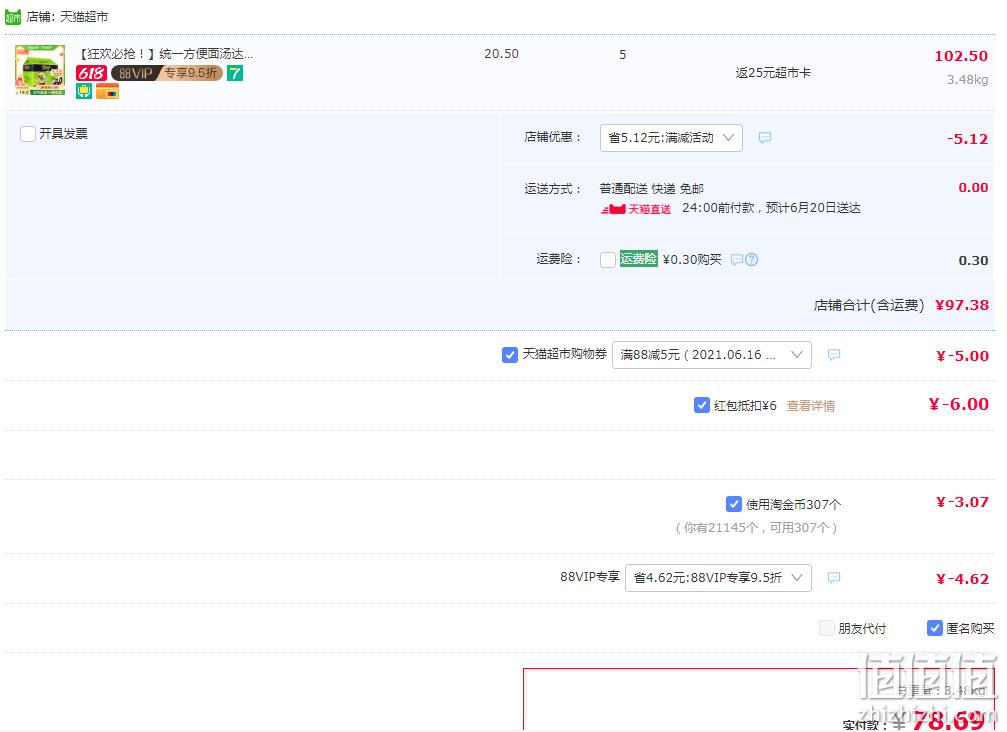
Task: Click comment icon beside coupon dropdown
Action: click(x=834, y=354)
